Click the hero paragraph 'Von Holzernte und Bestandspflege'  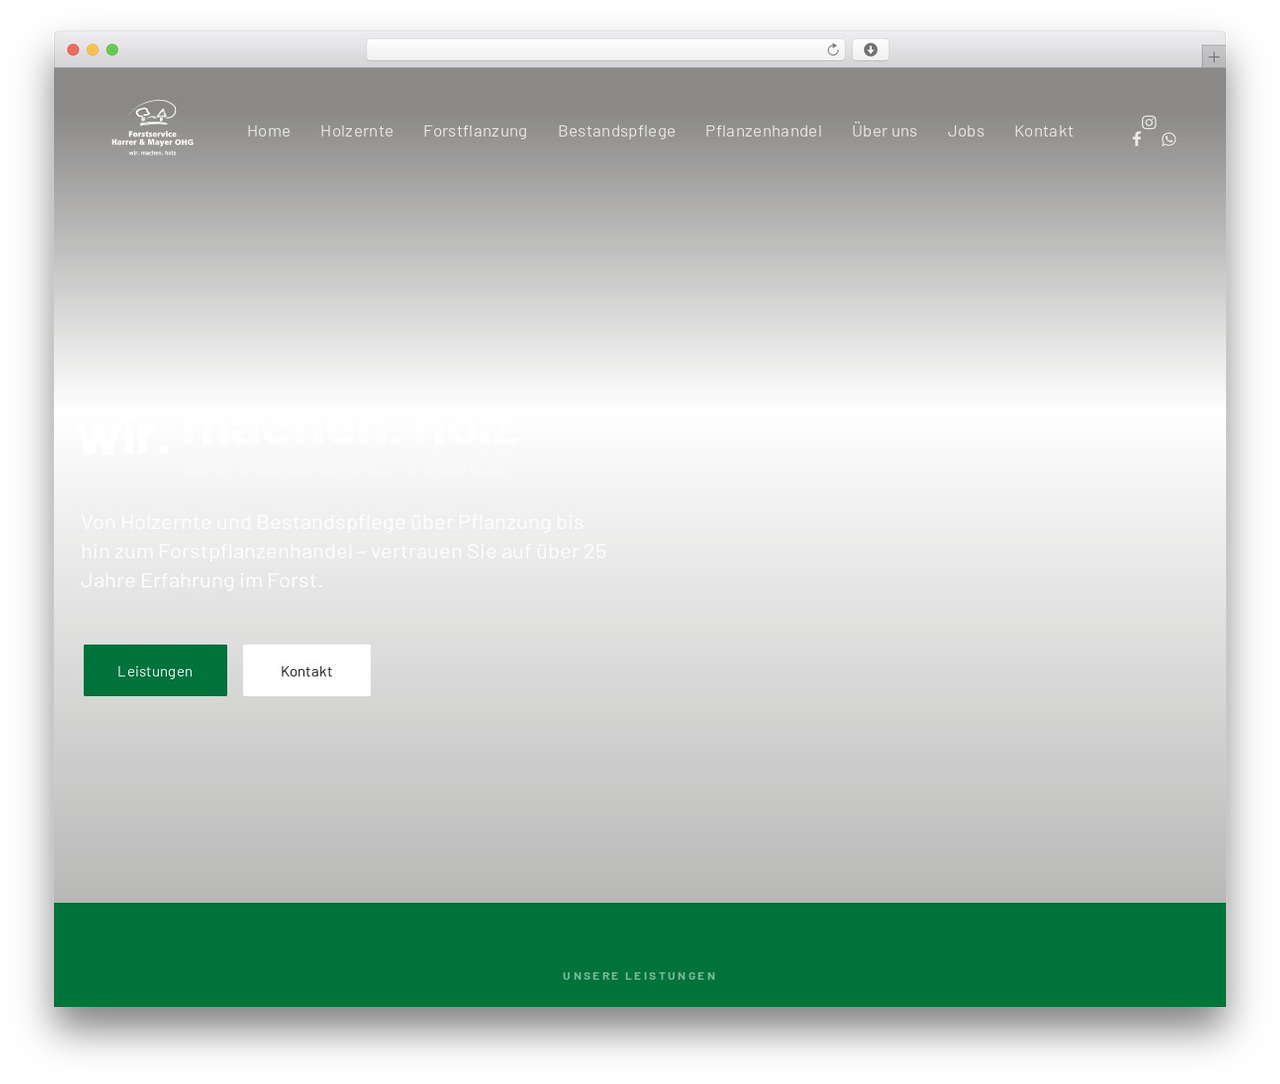pyautogui.click(x=344, y=551)
